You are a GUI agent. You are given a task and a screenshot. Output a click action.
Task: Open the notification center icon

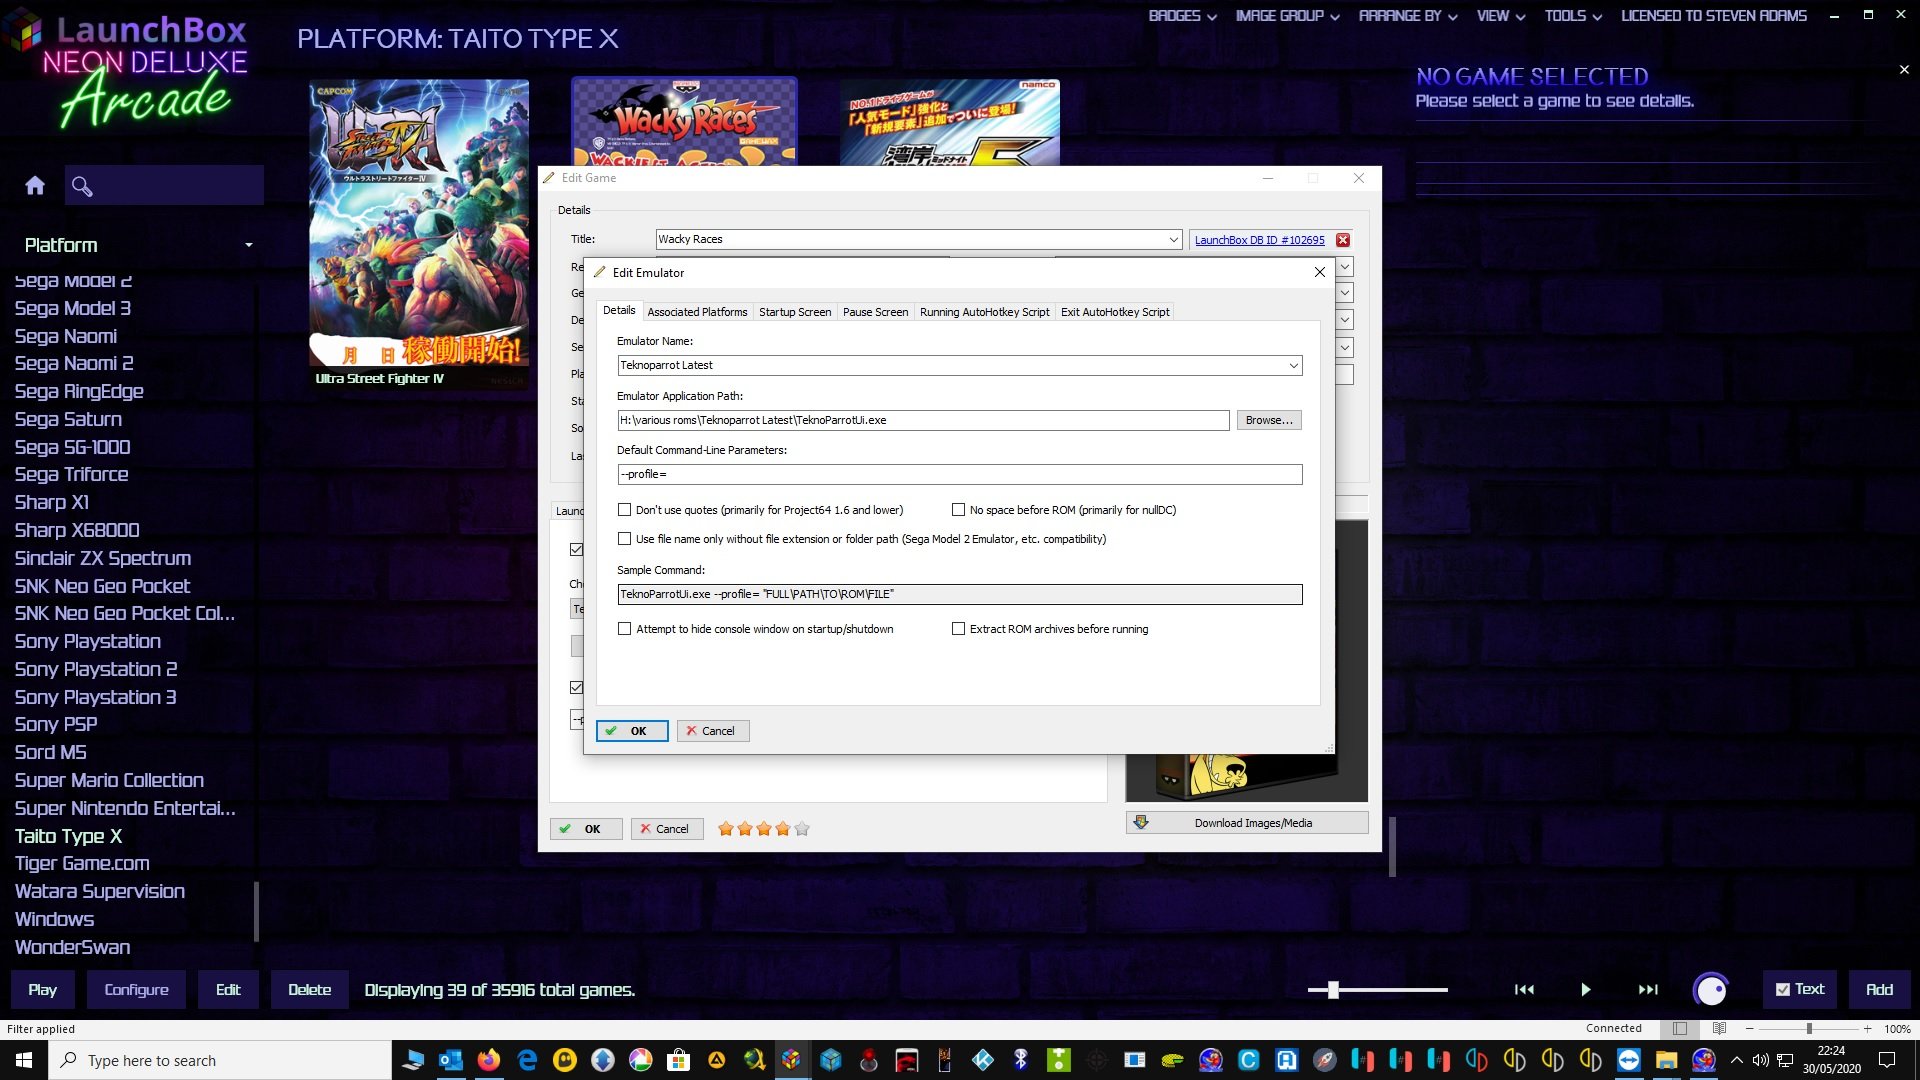click(x=1887, y=1060)
